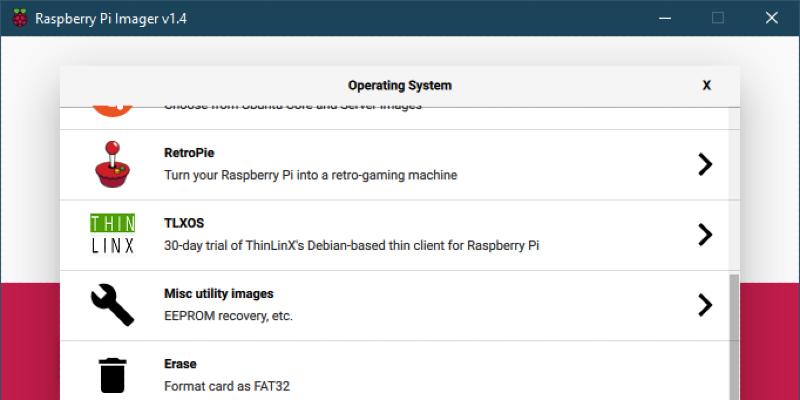Close the Operating System dialog with X
This screenshot has width=800, height=400.
tap(707, 85)
